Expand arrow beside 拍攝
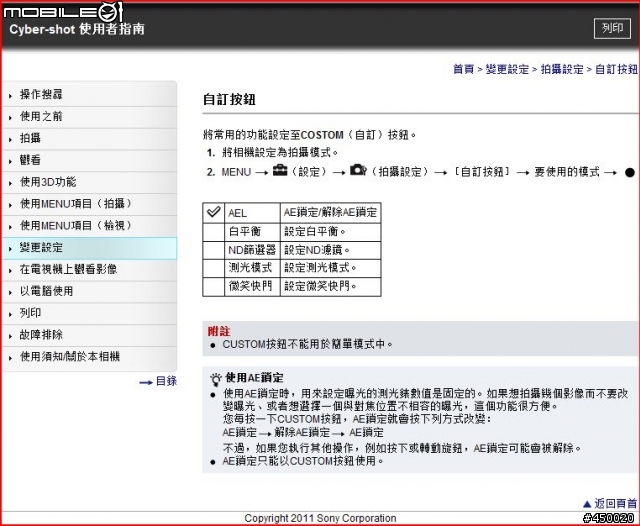Screen dimensions: 640x526 coord(11,140)
